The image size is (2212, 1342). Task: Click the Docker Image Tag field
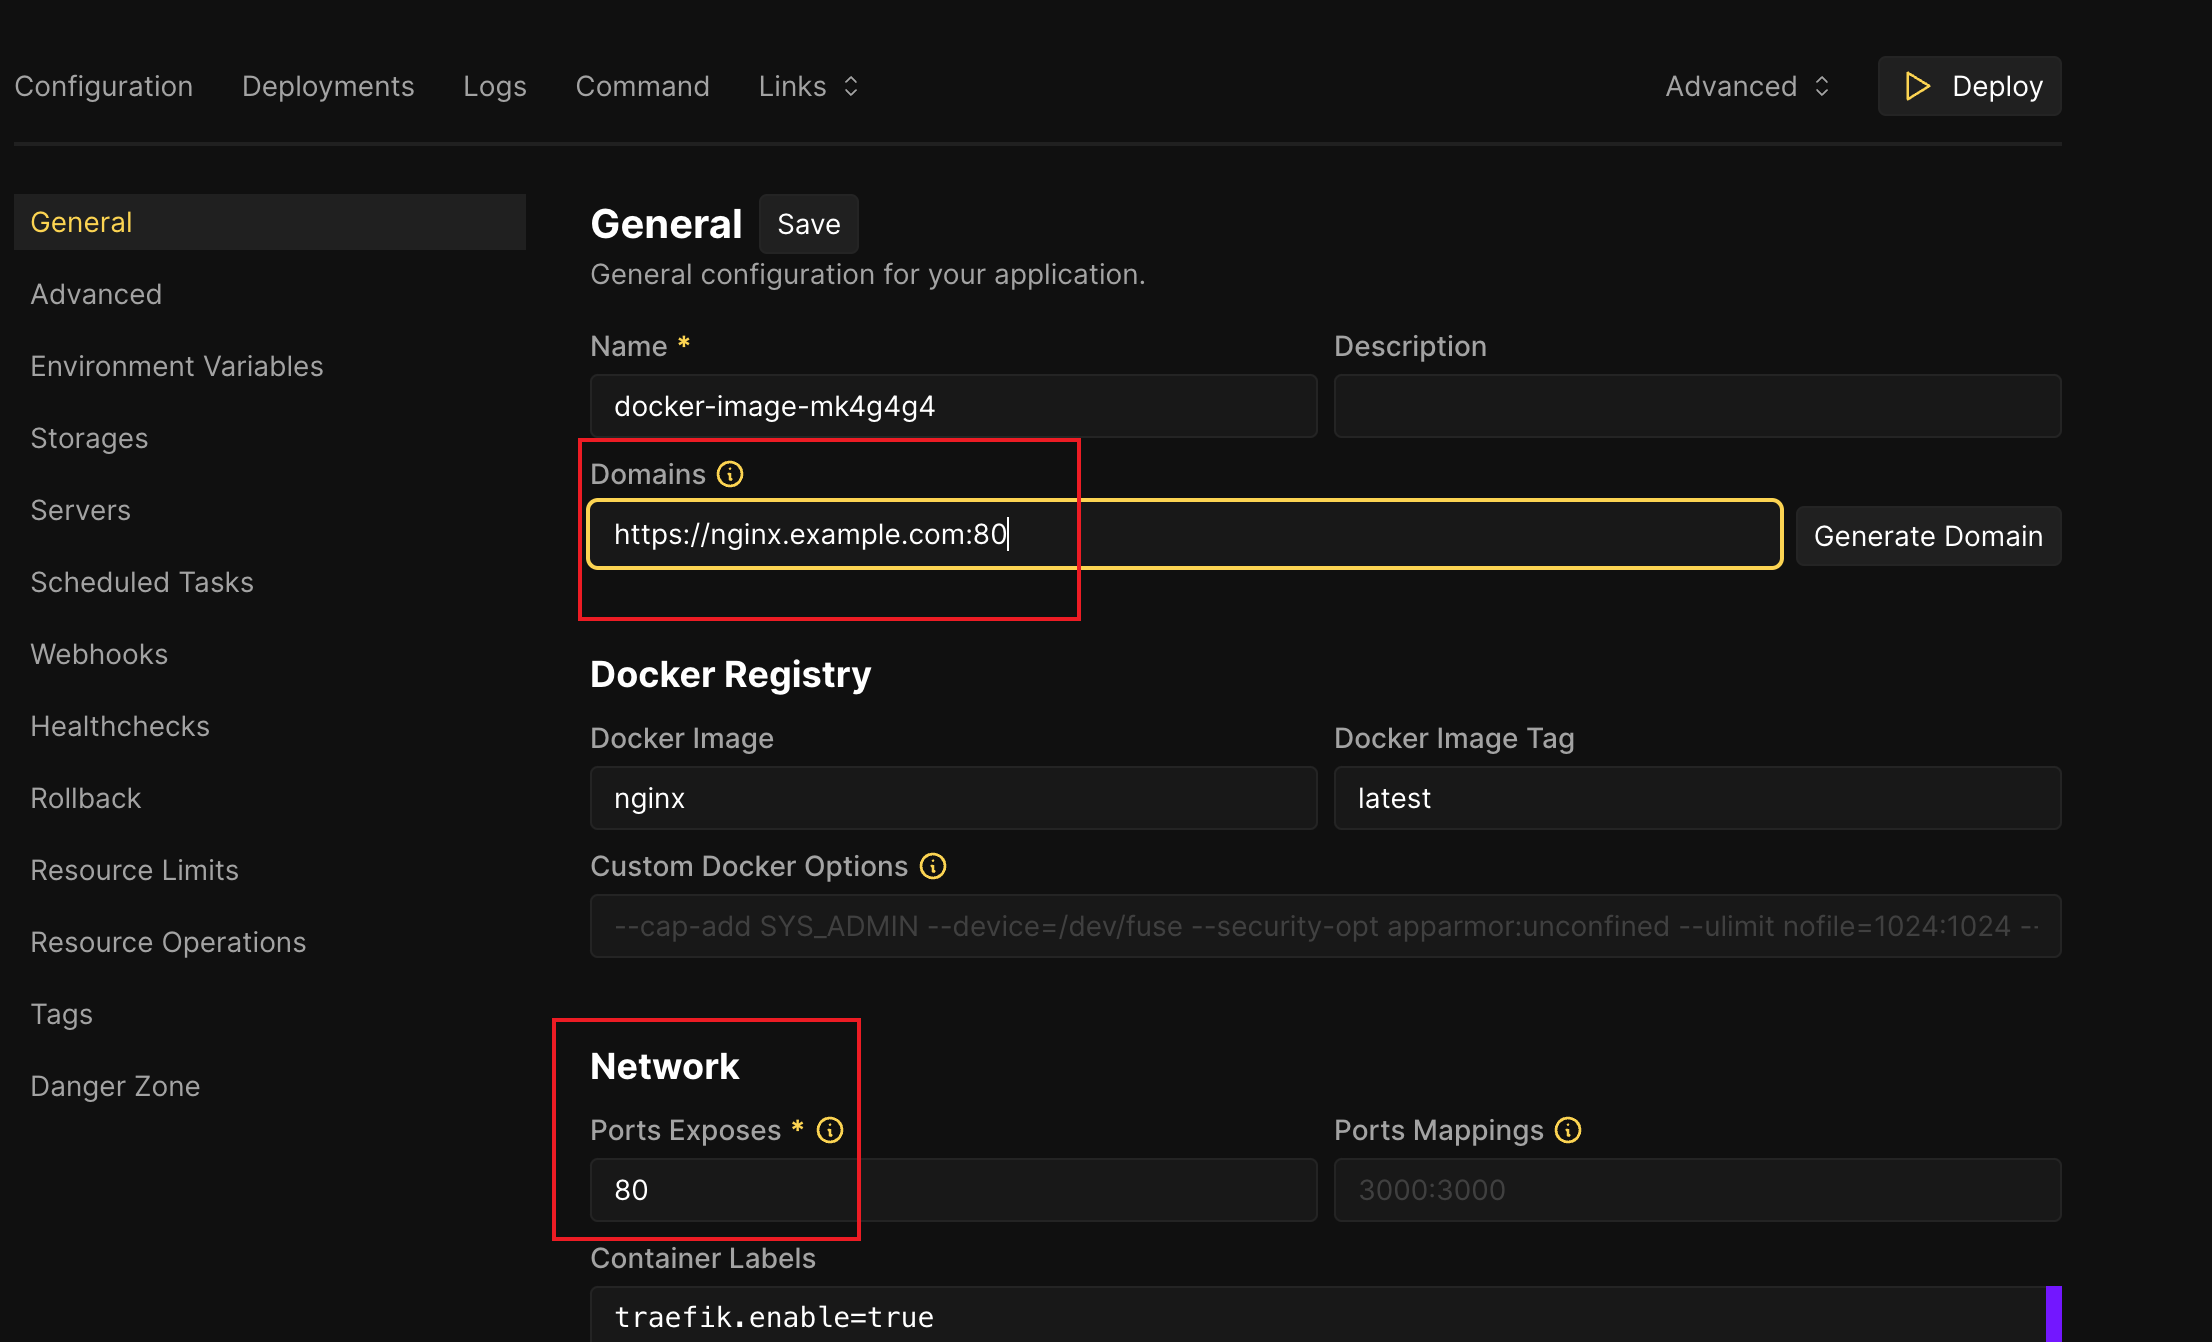tap(1696, 798)
